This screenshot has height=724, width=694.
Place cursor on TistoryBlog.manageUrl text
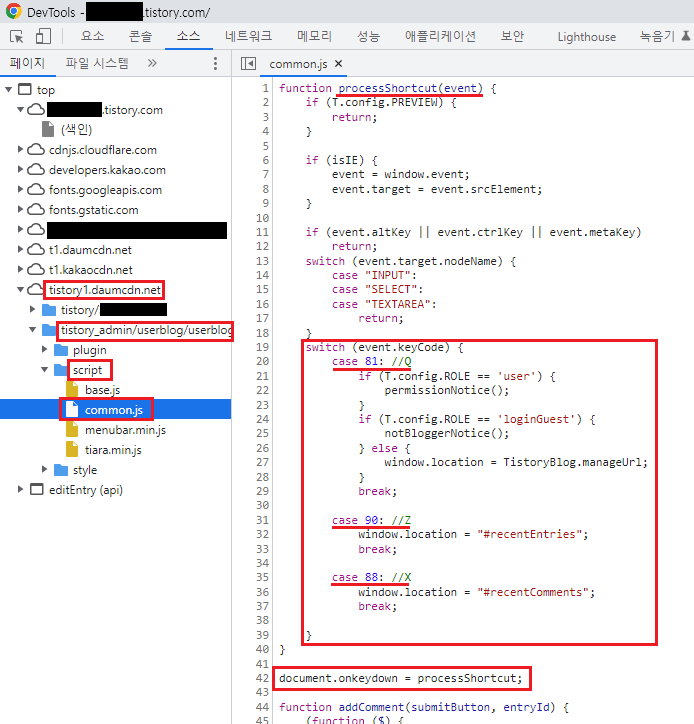[x=573, y=462]
